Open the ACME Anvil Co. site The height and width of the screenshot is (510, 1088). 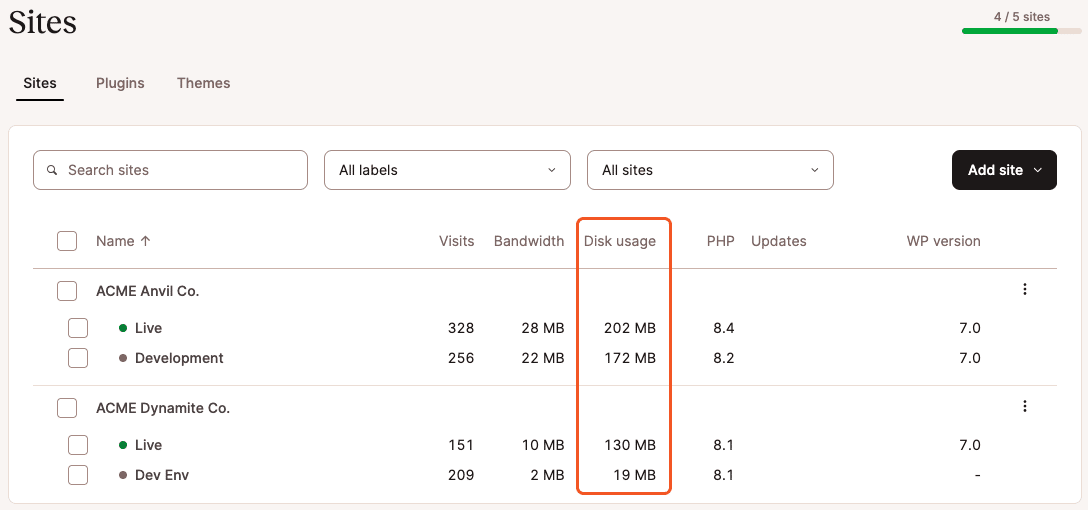148,291
